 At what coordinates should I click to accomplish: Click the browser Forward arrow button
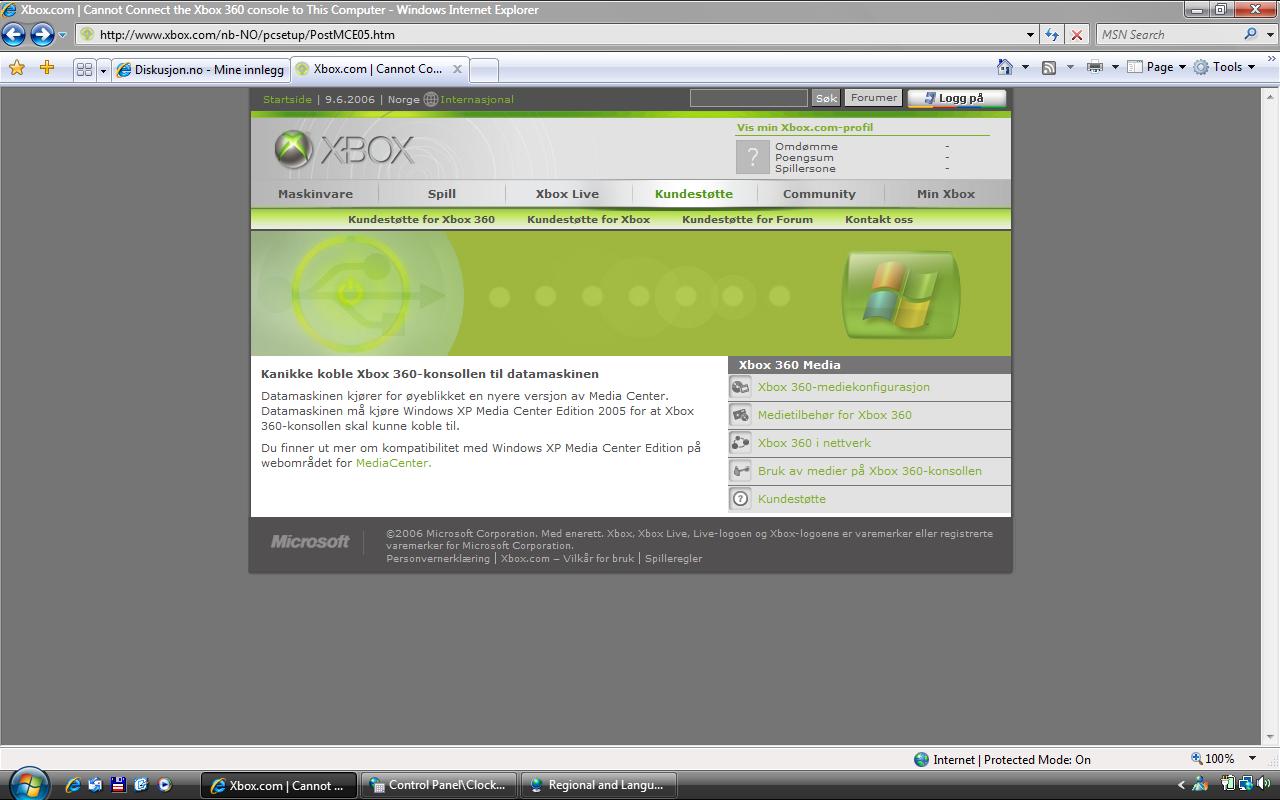coord(42,35)
